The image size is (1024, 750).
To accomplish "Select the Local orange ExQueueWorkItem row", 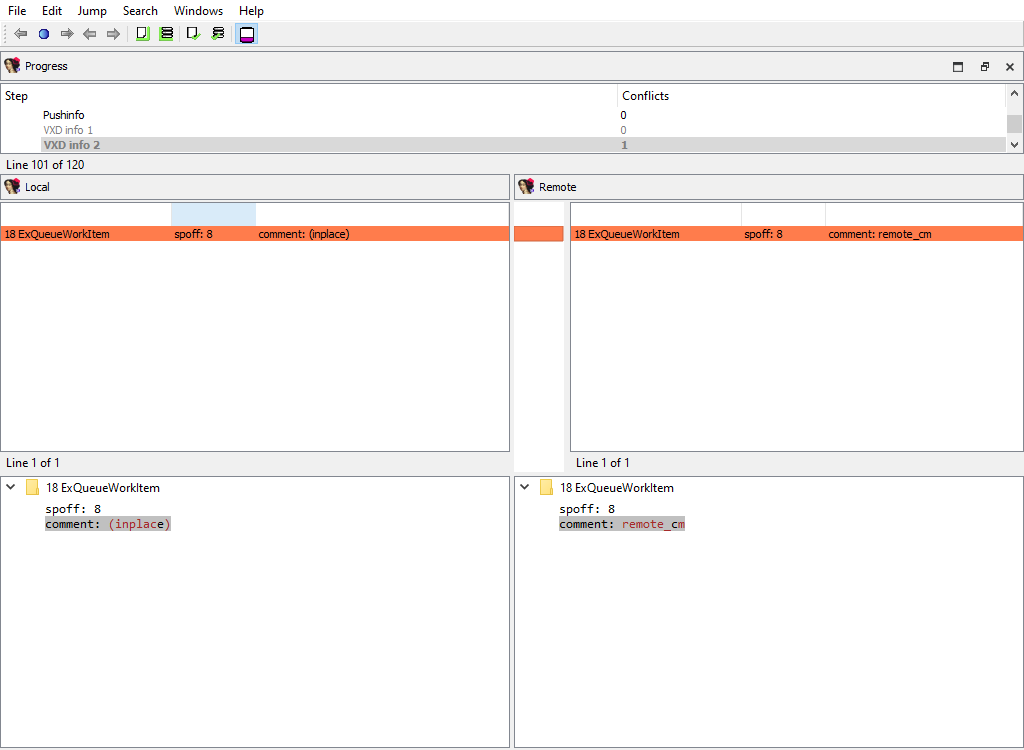I will [200, 234].
